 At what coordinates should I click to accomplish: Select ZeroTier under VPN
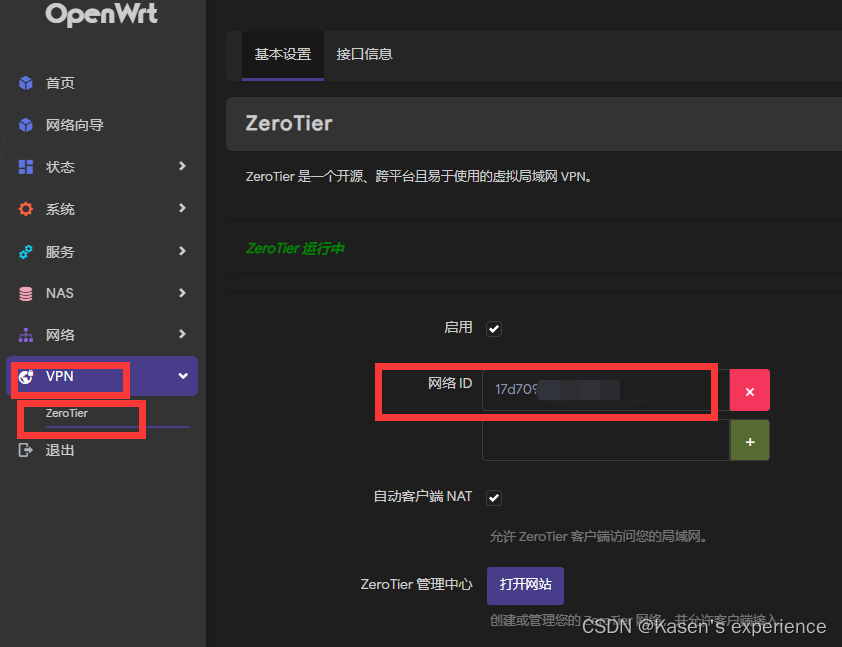coord(67,413)
